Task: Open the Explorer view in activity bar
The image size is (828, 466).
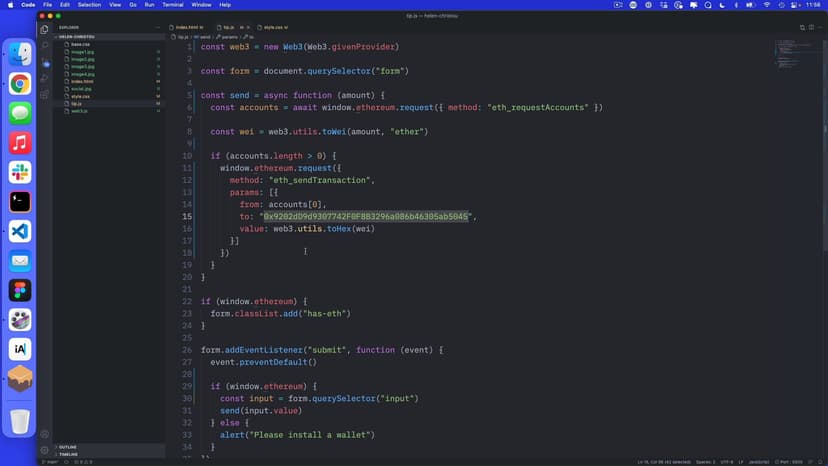Action: [45, 29]
